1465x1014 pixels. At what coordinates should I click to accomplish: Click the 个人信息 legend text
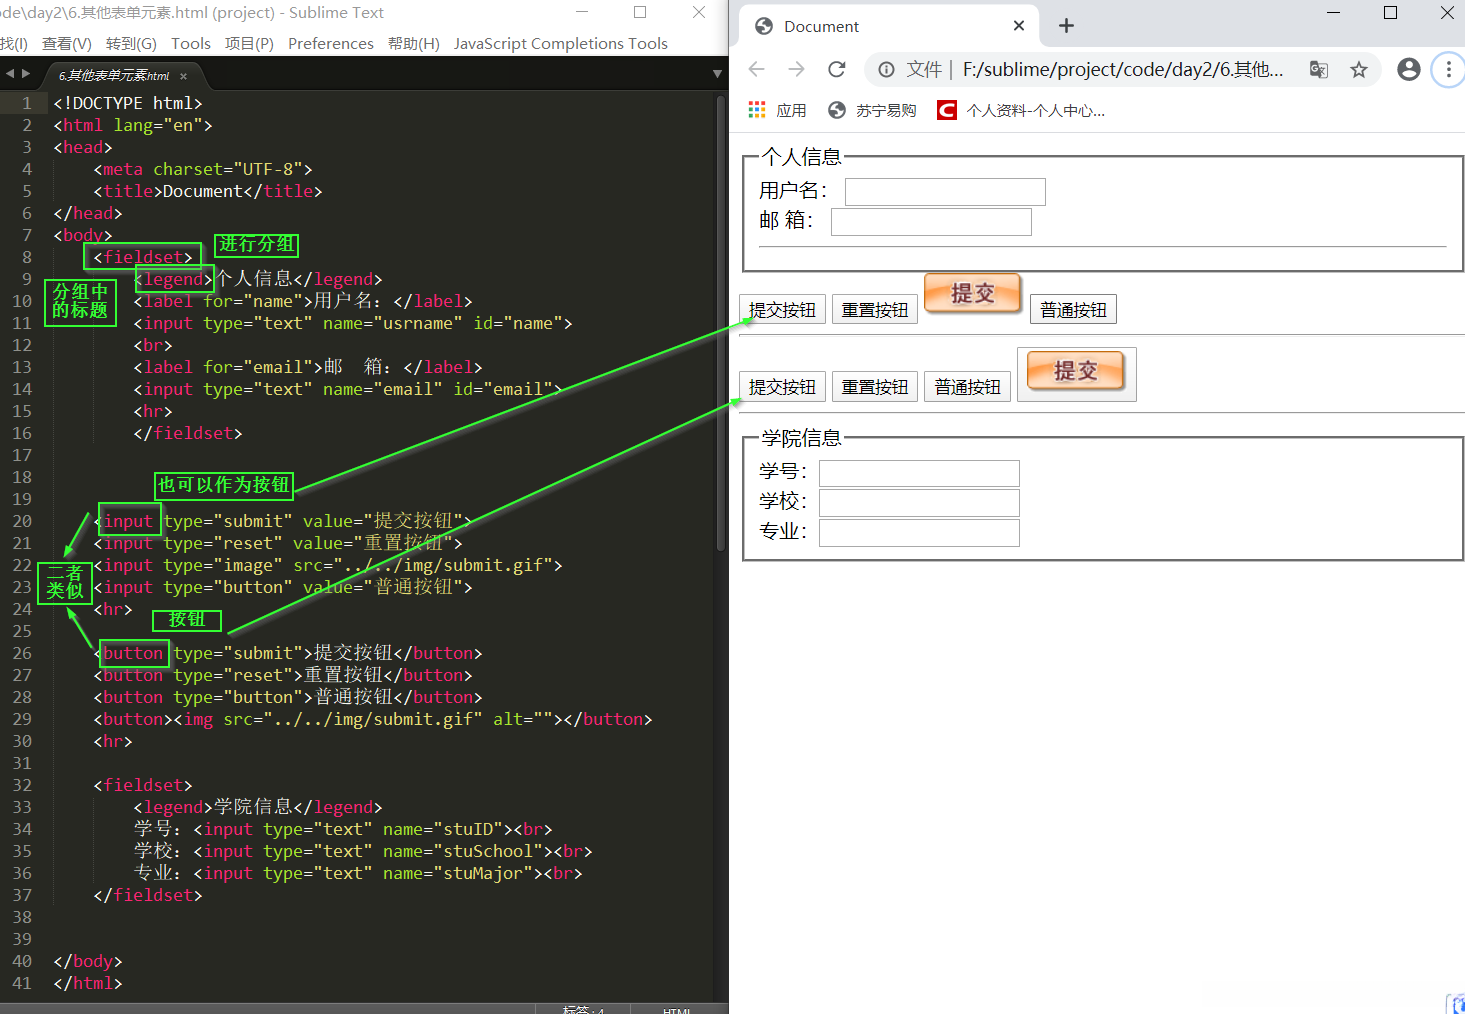point(802,157)
